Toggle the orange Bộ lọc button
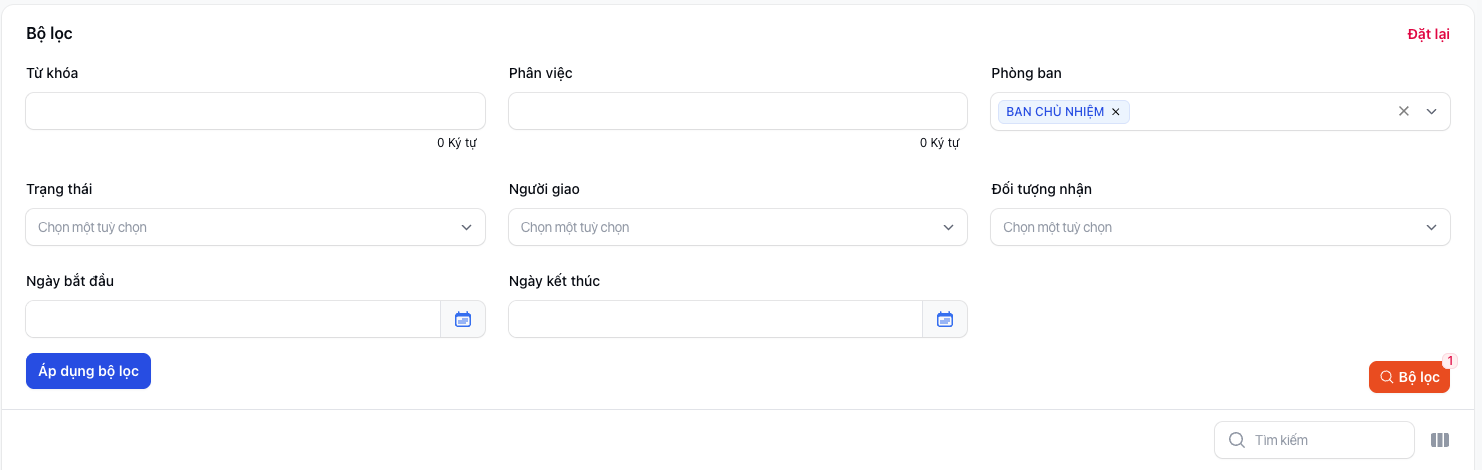 [x=1408, y=377]
